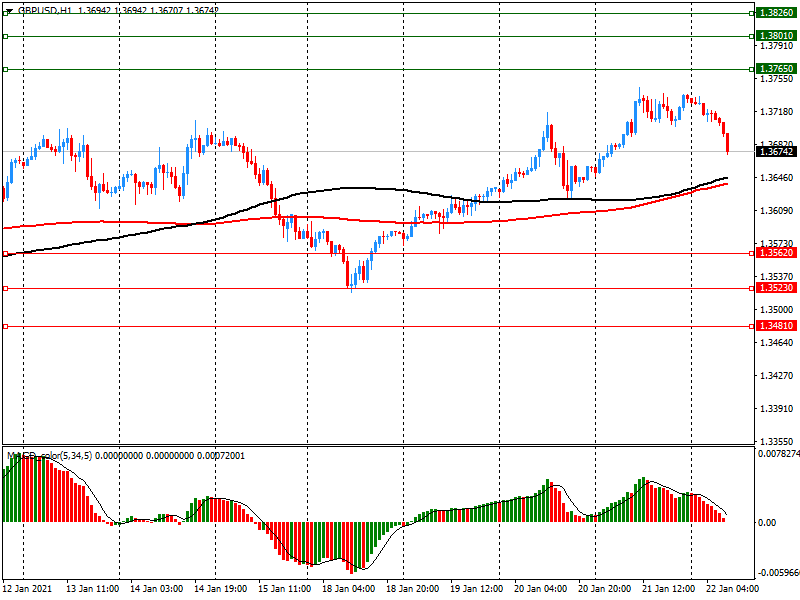
Task: Select the left handle of the 1.35230 line
Action: [6, 288]
